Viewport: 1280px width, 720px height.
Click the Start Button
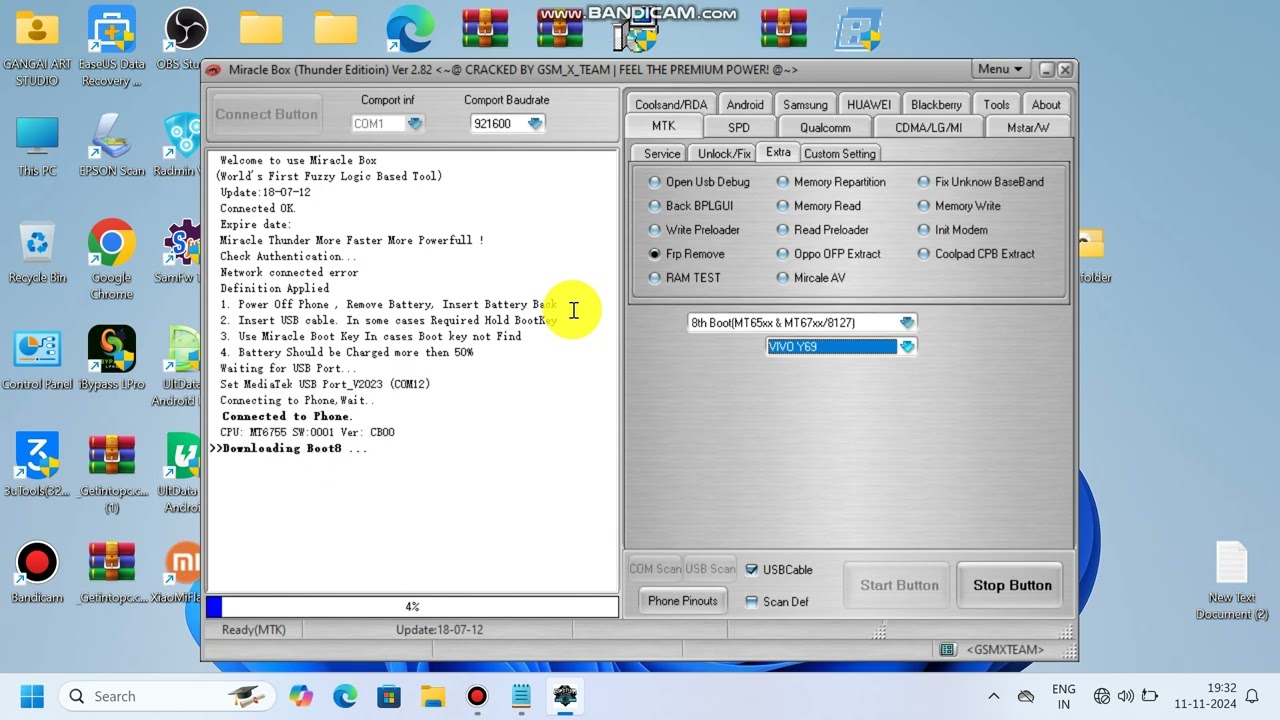899,586
